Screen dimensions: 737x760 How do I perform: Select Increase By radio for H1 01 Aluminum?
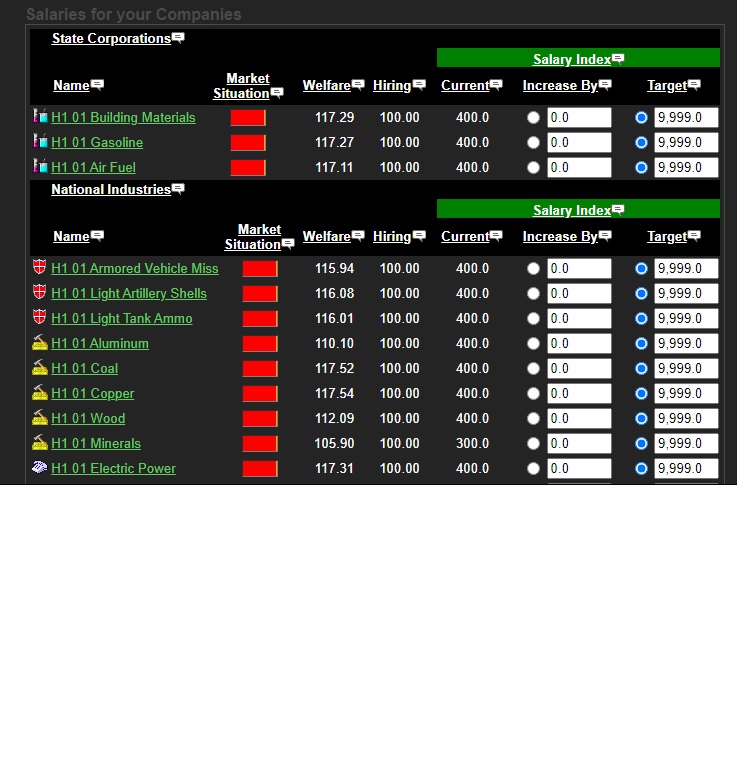pyautogui.click(x=533, y=343)
